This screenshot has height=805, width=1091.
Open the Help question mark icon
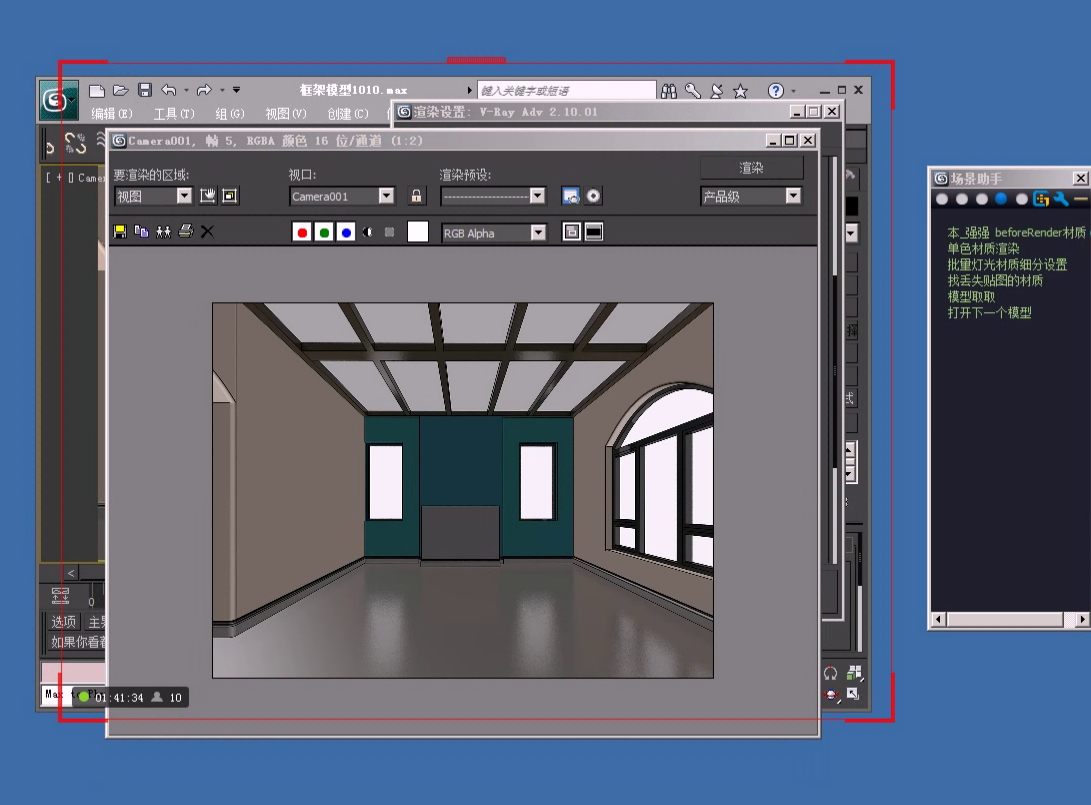pyautogui.click(x=776, y=90)
